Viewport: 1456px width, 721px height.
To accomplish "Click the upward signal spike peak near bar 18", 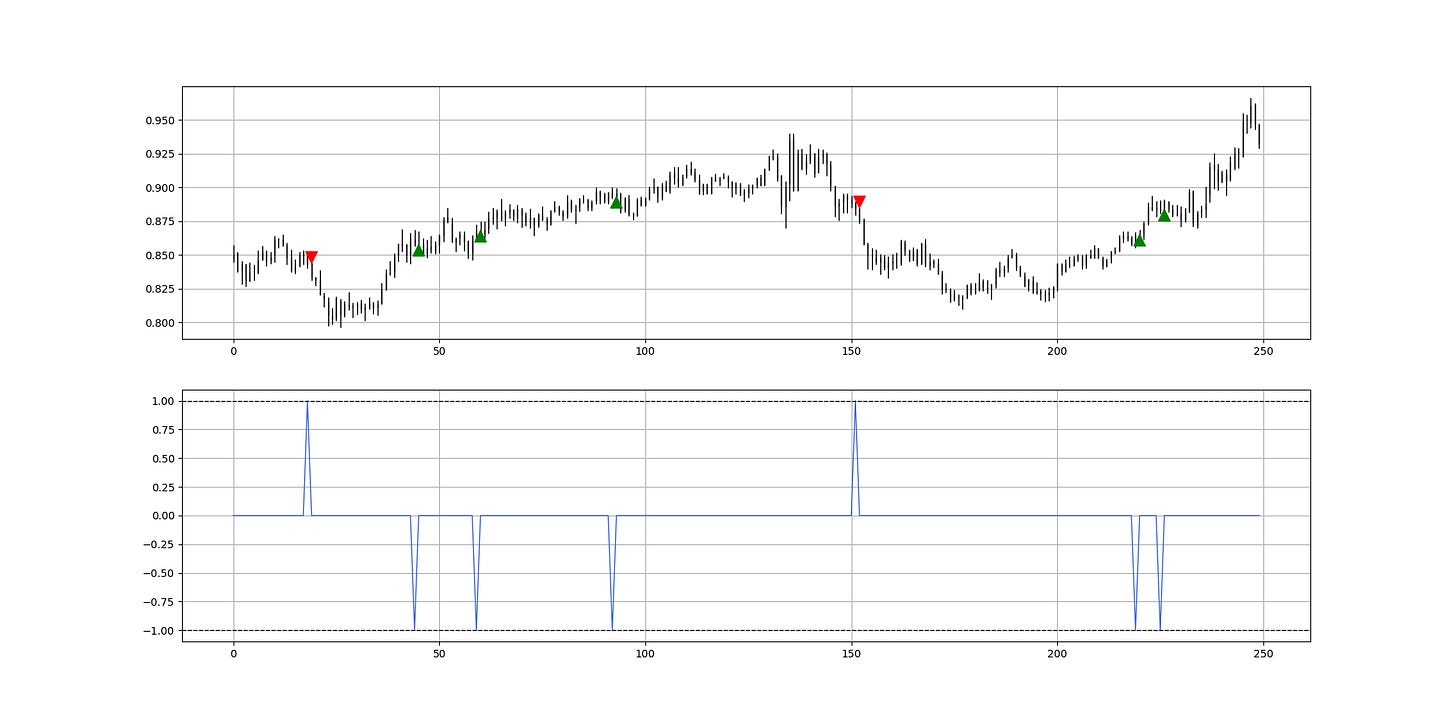I will [307, 402].
